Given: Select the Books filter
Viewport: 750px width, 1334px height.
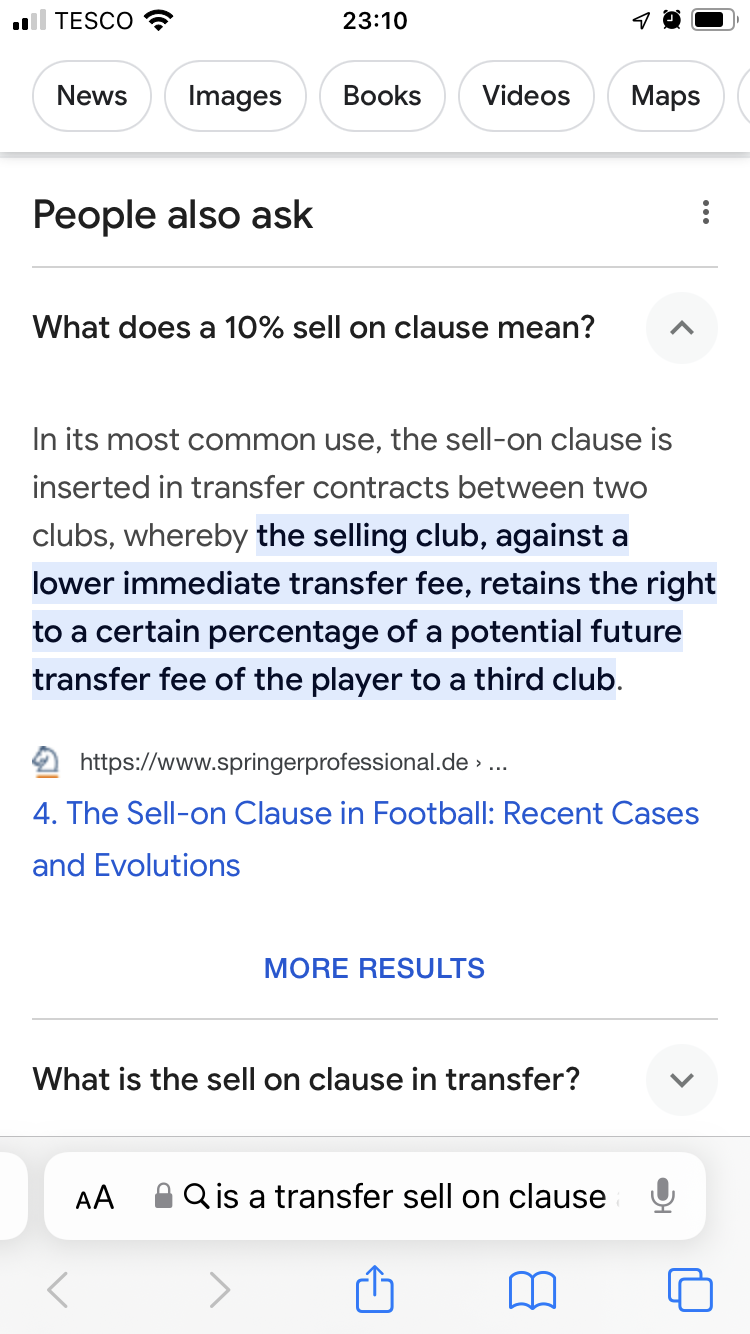Looking at the screenshot, I should pos(382,96).
